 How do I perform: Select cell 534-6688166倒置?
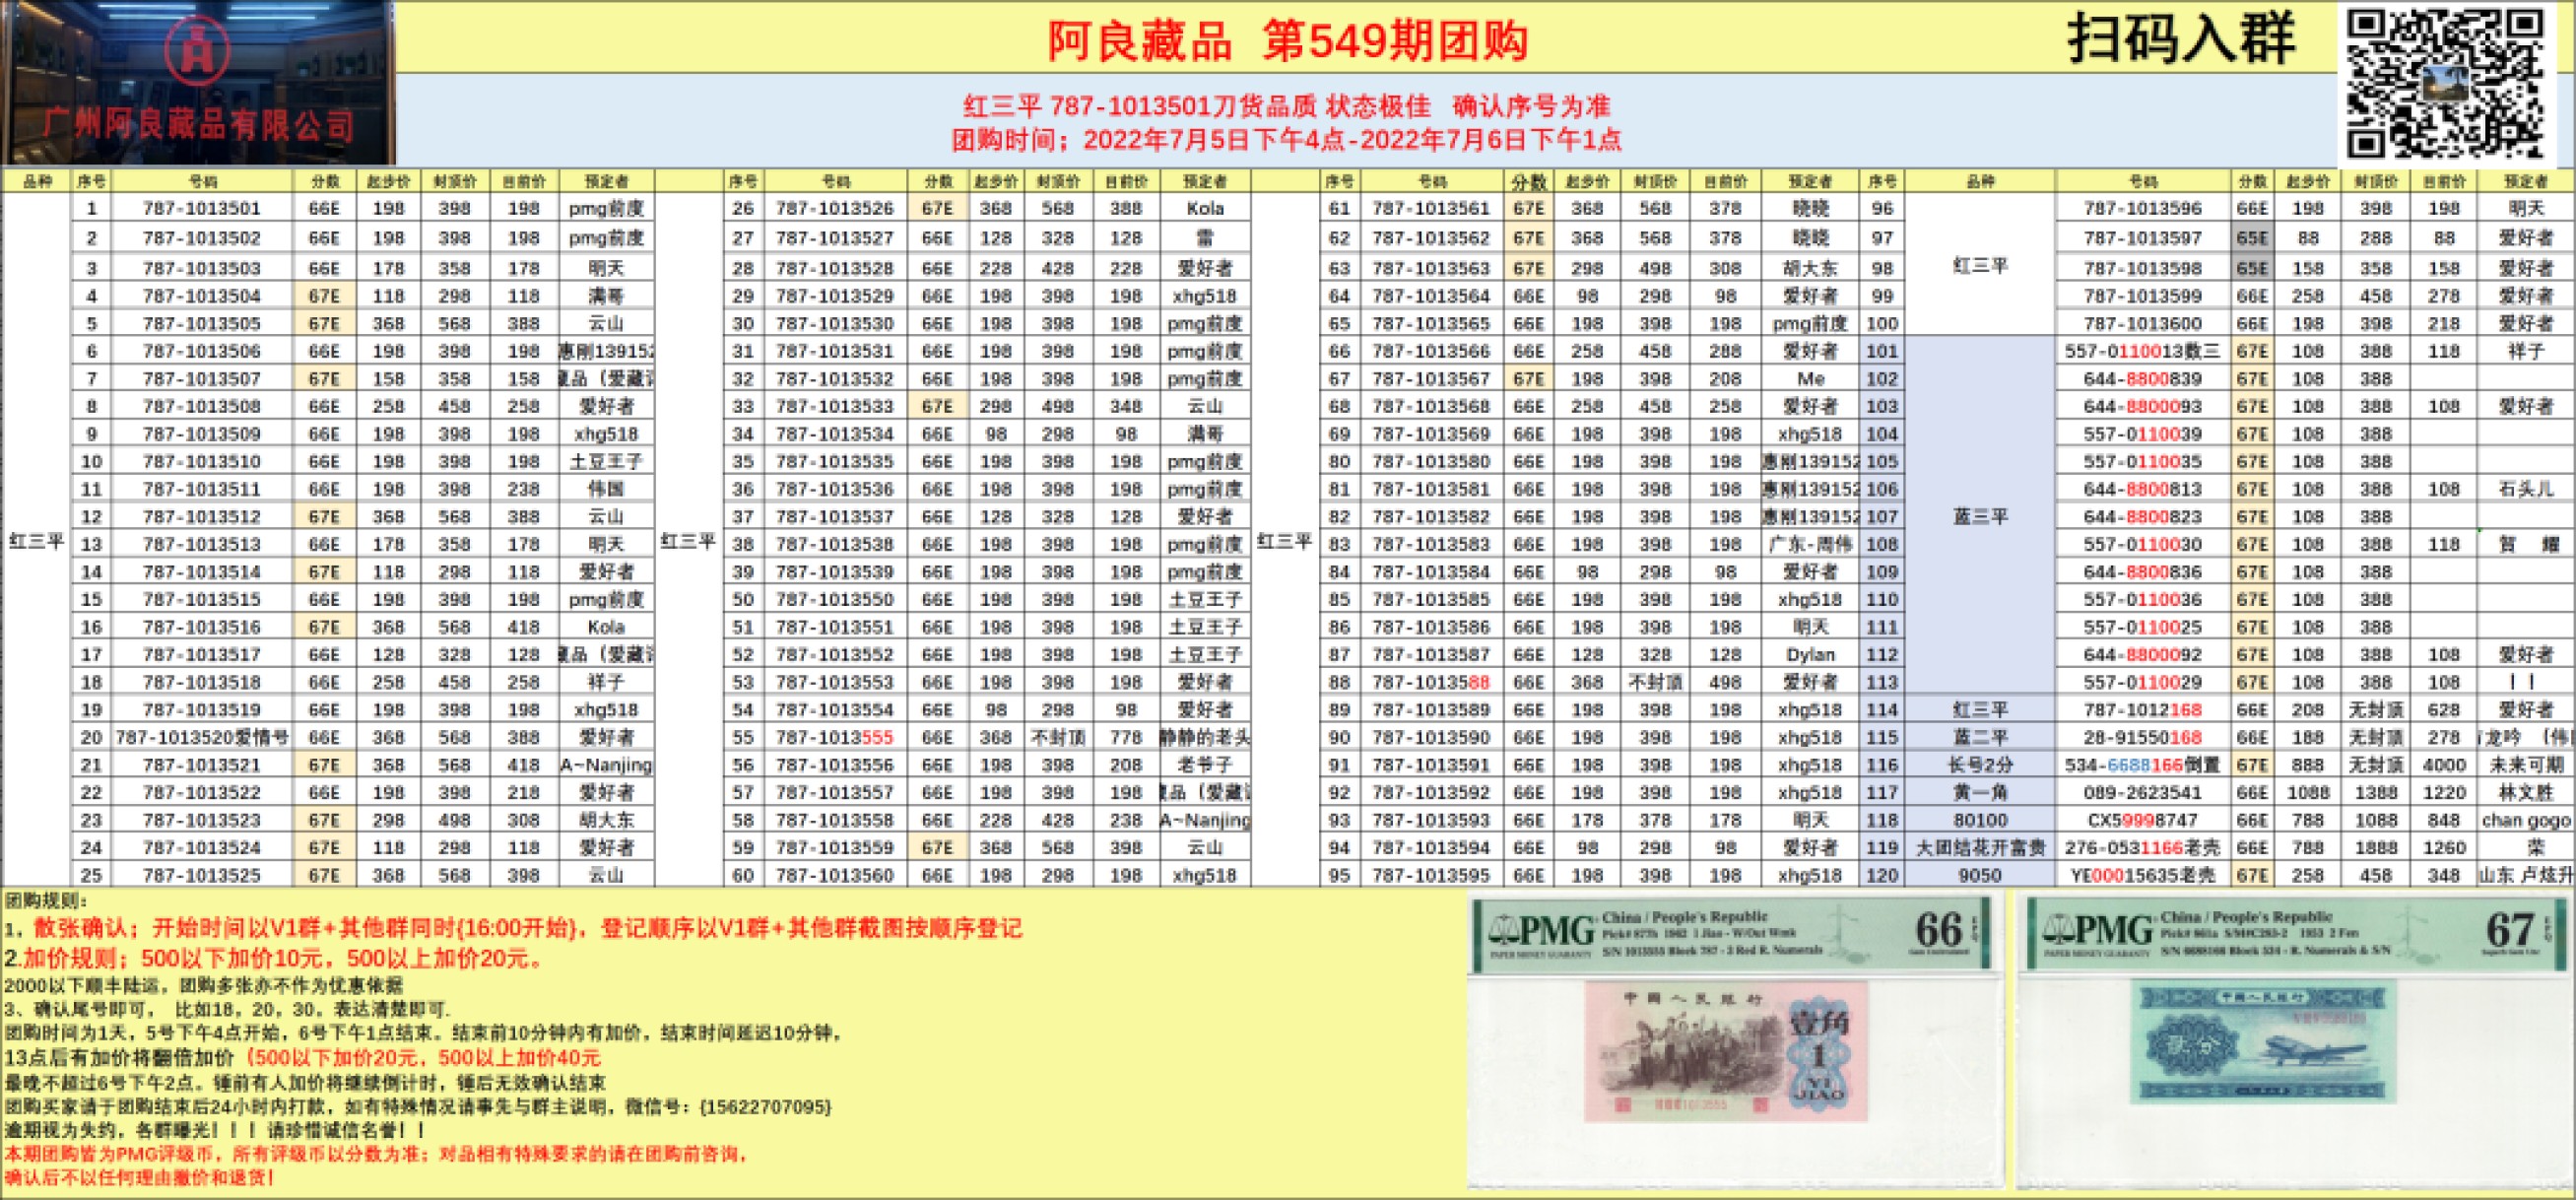(x=2142, y=765)
